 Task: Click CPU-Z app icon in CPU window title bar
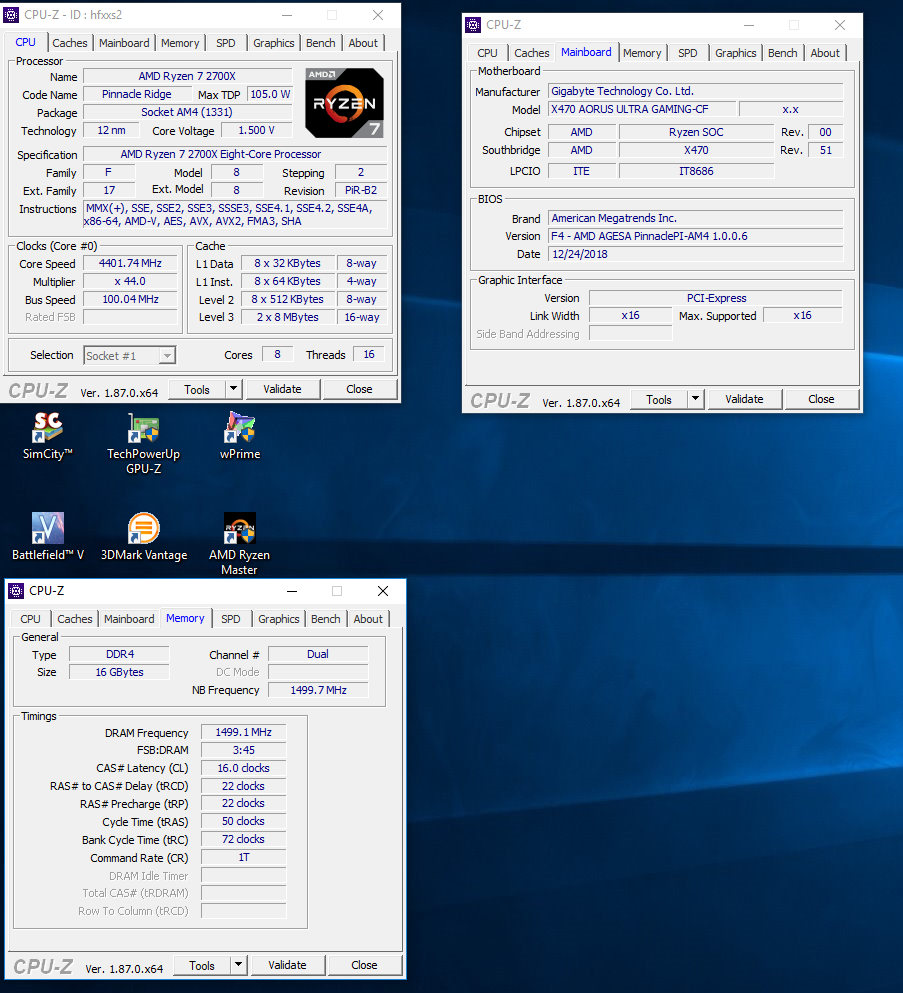(11, 15)
